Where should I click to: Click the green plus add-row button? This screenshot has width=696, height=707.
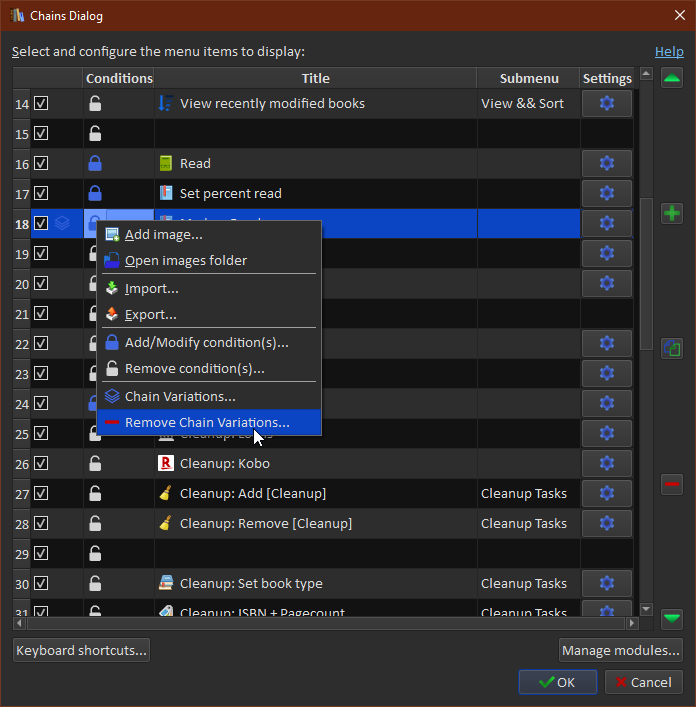click(x=672, y=213)
